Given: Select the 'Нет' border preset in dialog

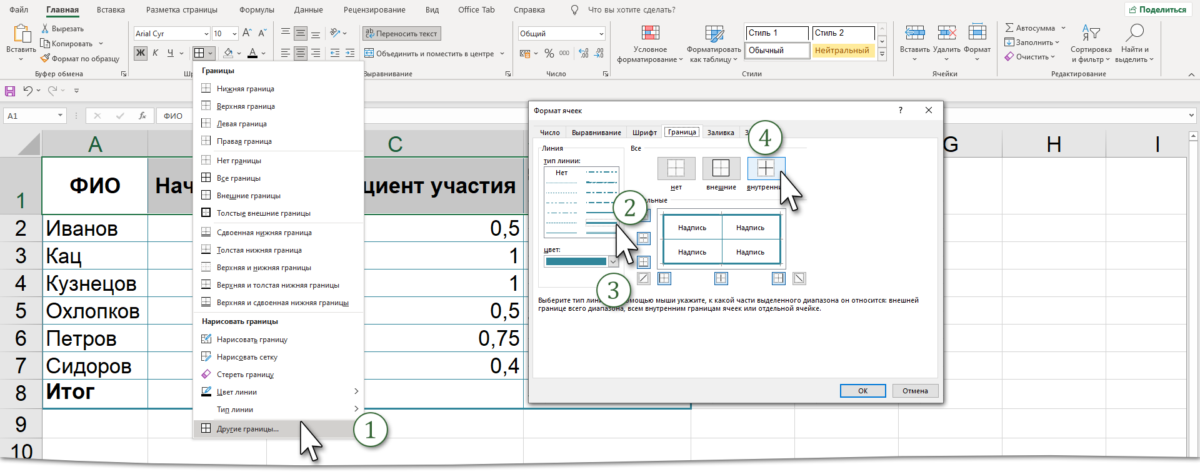Looking at the screenshot, I should (676, 170).
